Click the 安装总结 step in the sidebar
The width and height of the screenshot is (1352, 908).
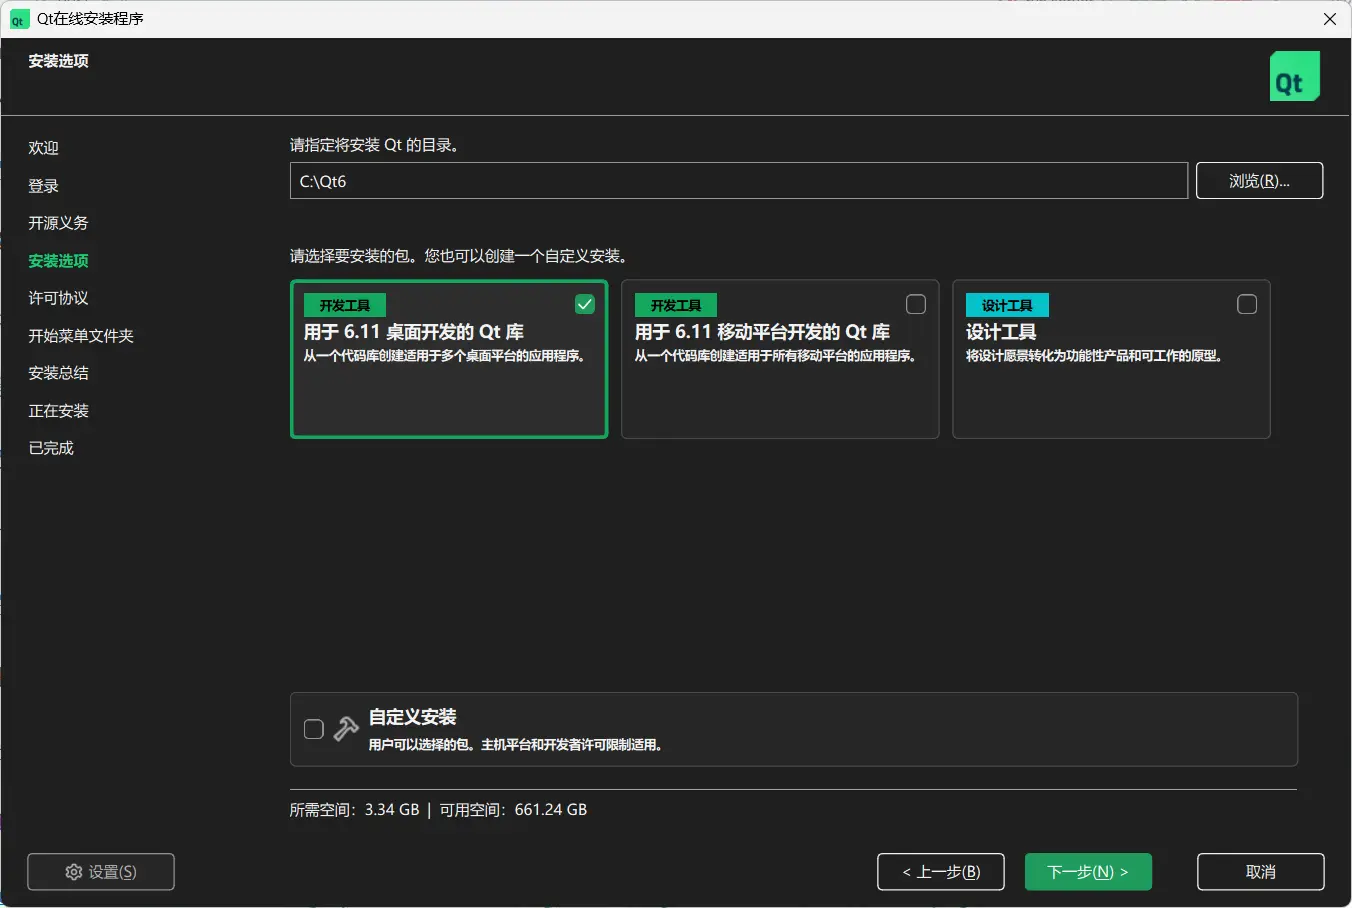click(x=59, y=373)
